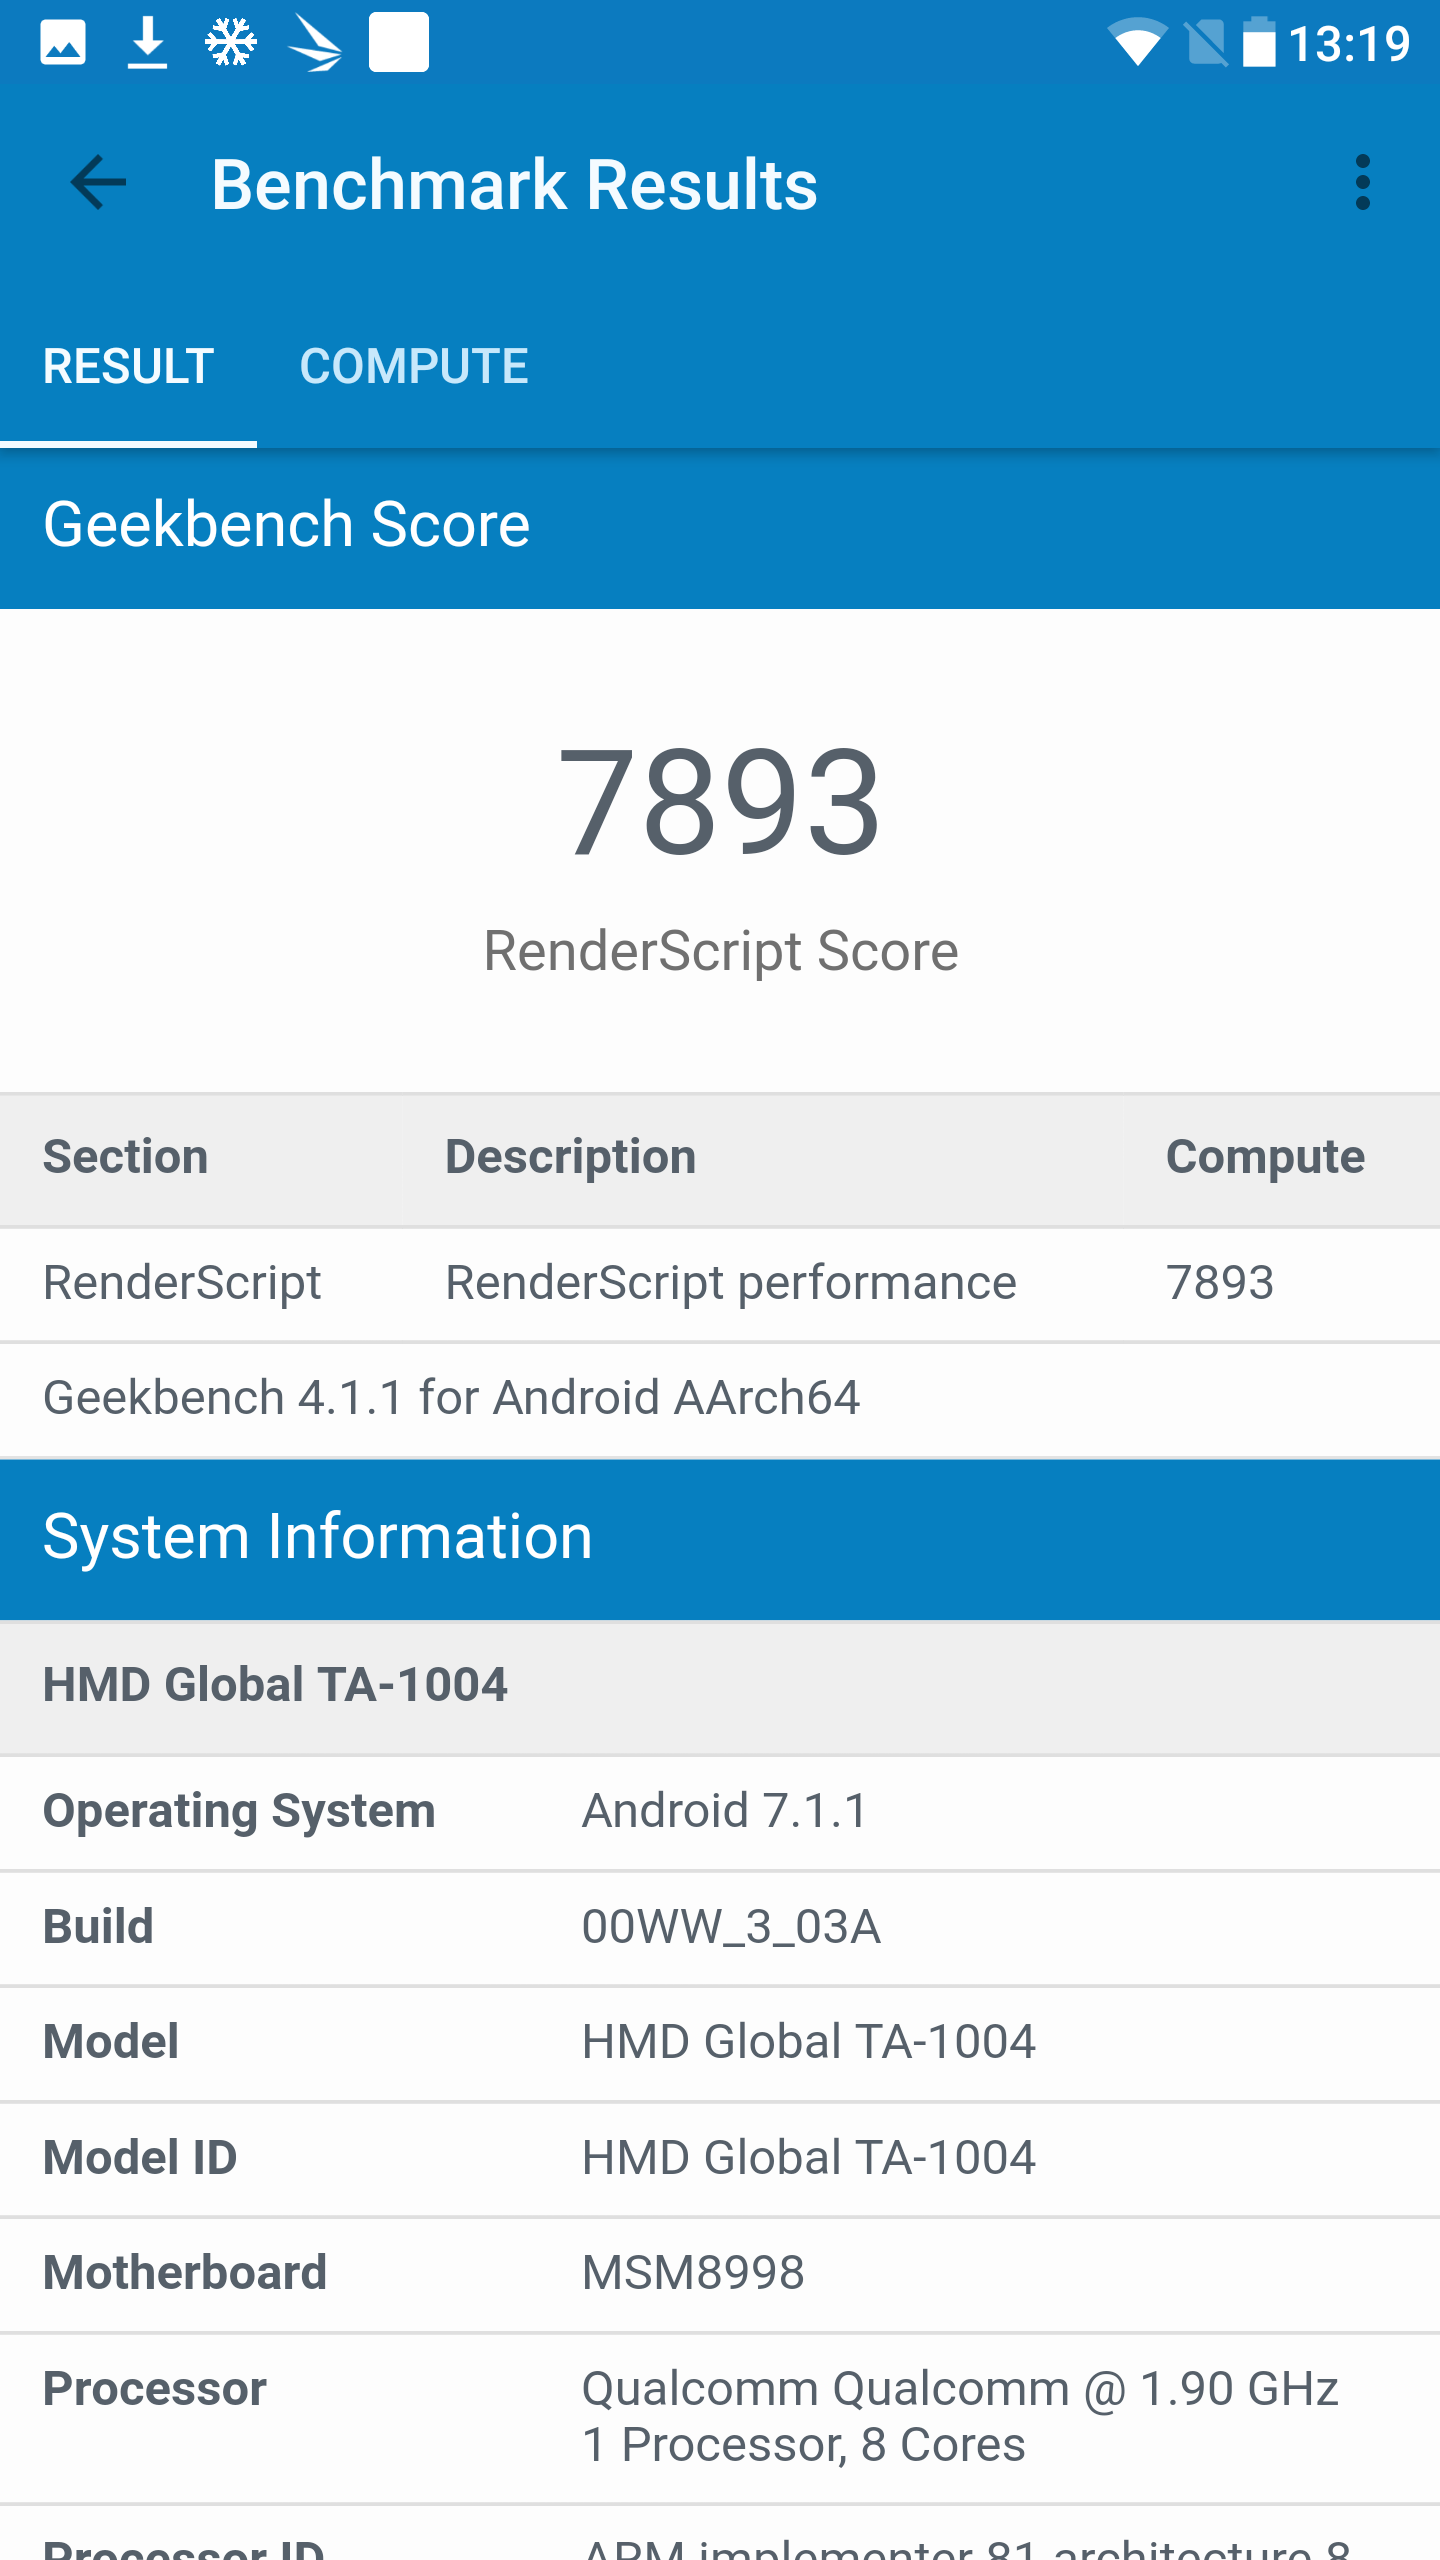The width and height of the screenshot is (1440, 2560).
Task: Tap the Android 7.1.1 value
Action: (x=725, y=1811)
